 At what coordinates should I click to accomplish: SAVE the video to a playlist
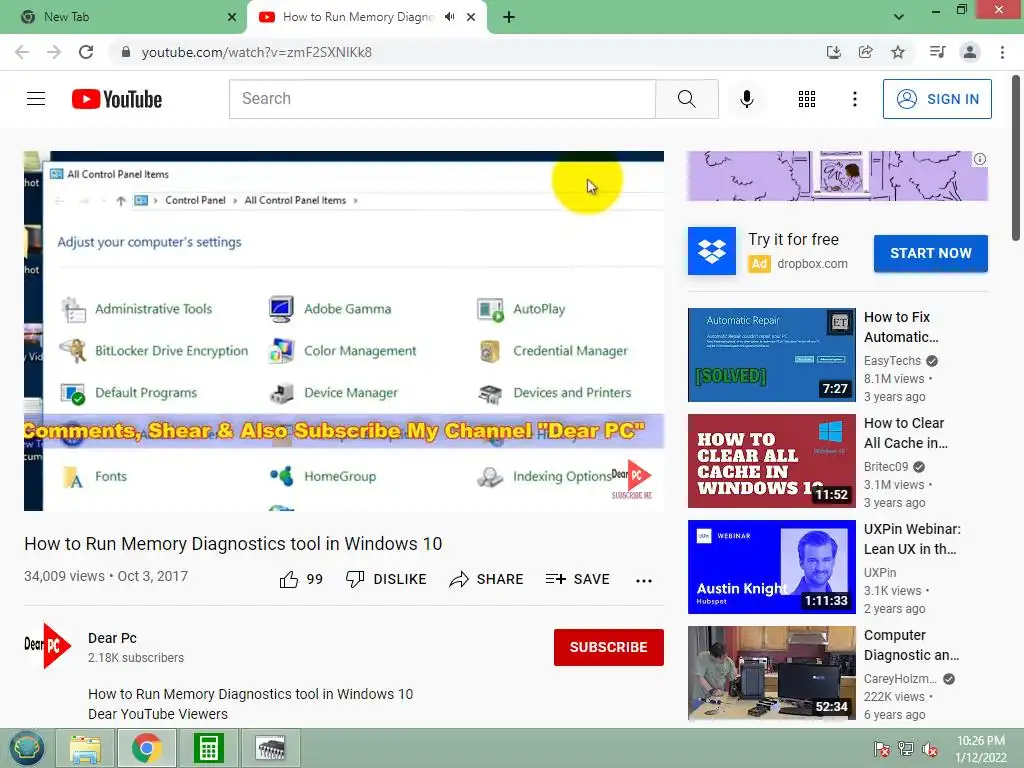coord(577,579)
